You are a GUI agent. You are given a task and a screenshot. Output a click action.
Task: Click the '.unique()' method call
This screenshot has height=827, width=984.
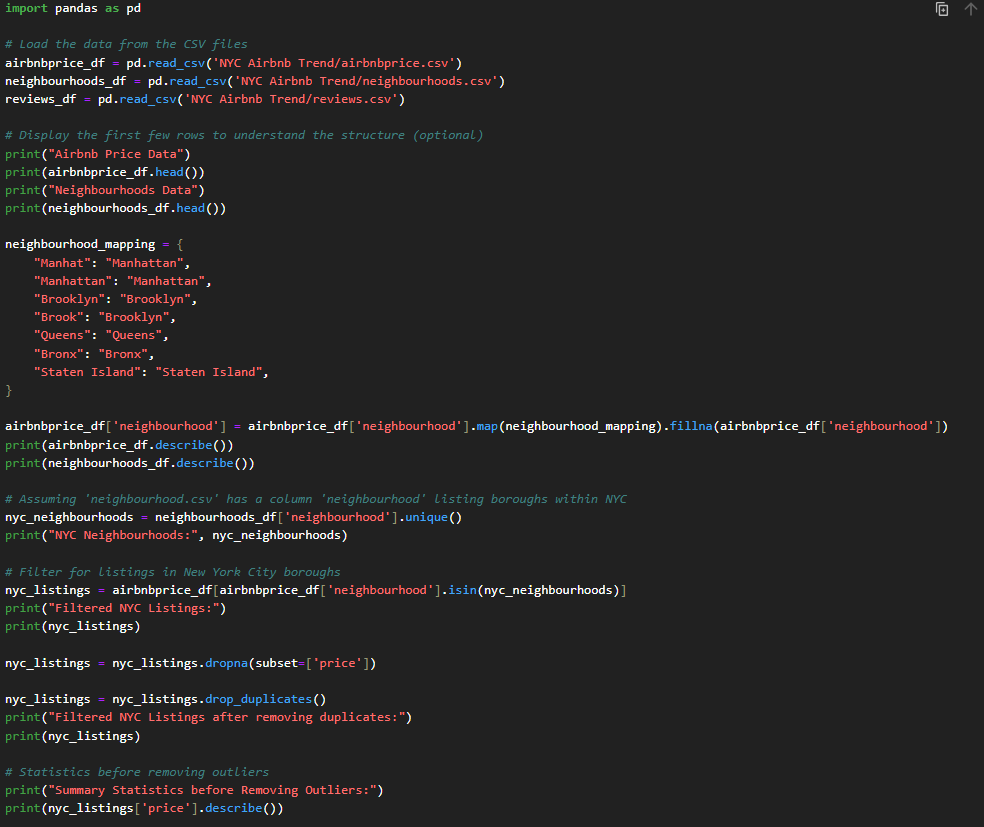coord(430,517)
